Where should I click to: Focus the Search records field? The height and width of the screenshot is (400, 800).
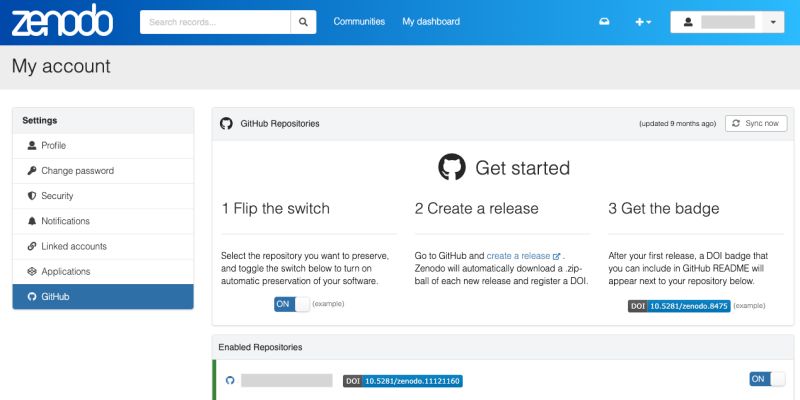[215, 22]
